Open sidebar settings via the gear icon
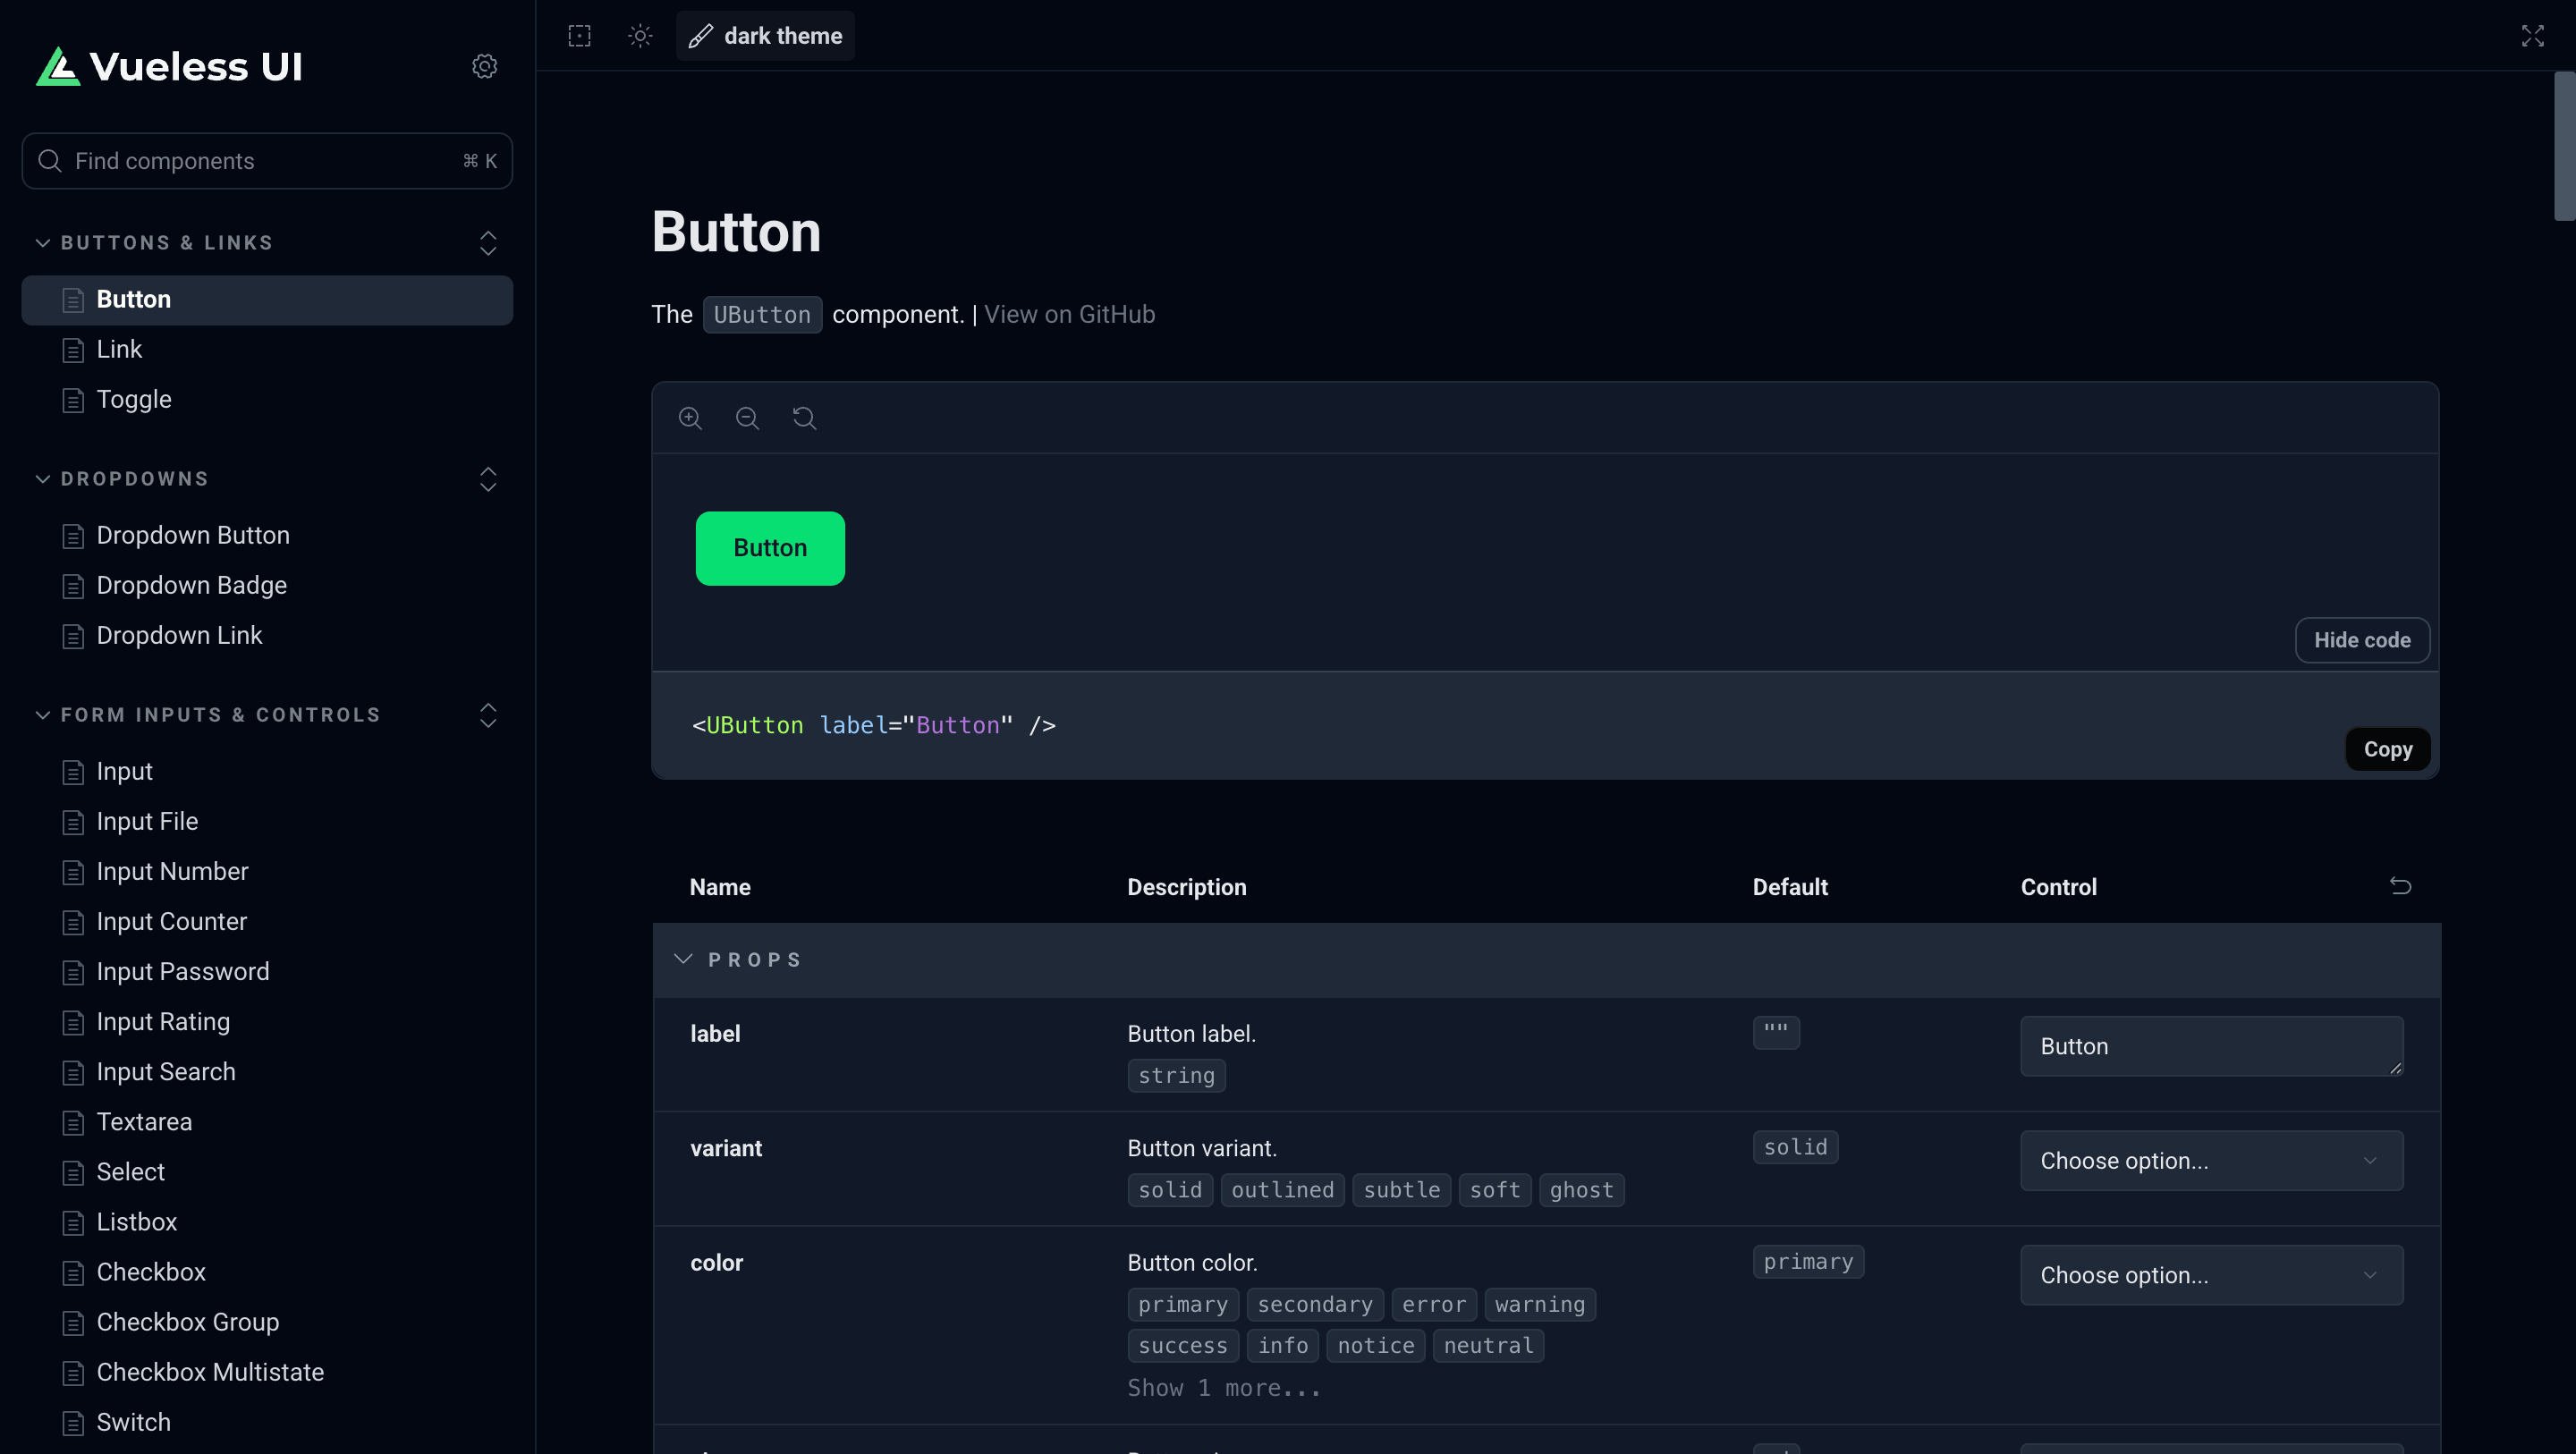This screenshot has width=2576, height=1454. [485, 66]
